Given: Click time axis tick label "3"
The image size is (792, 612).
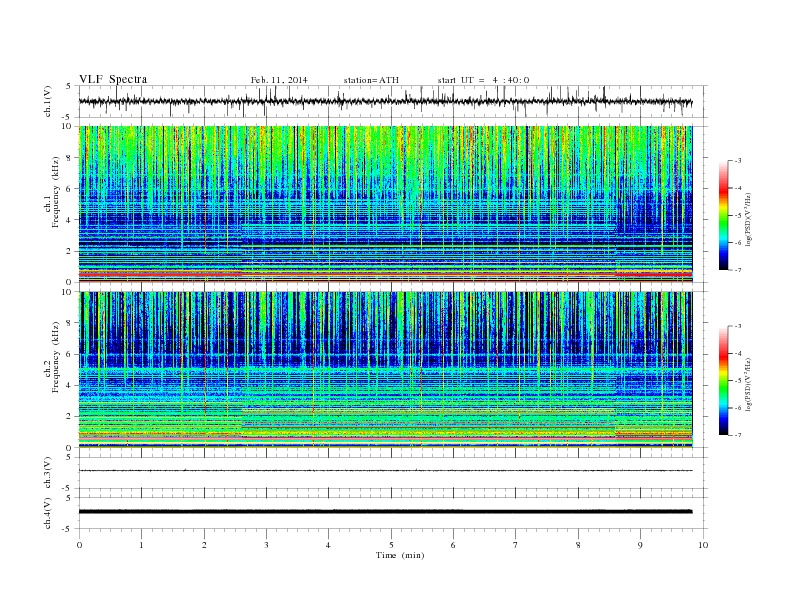Looking at the screenshot, I should tap(266, 545).
